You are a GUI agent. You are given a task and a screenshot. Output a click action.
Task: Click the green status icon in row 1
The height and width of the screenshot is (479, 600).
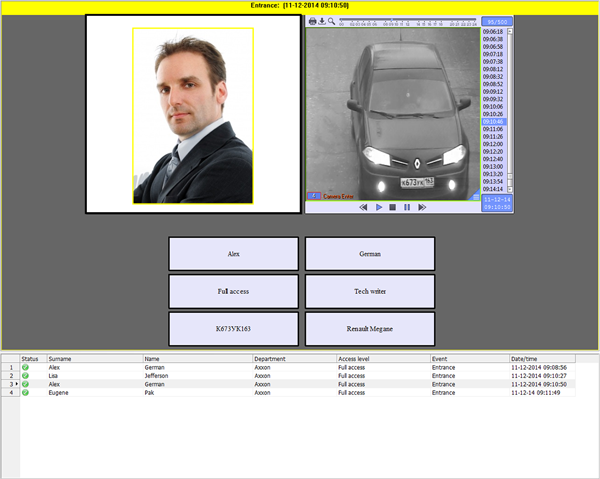pos(25,367)
